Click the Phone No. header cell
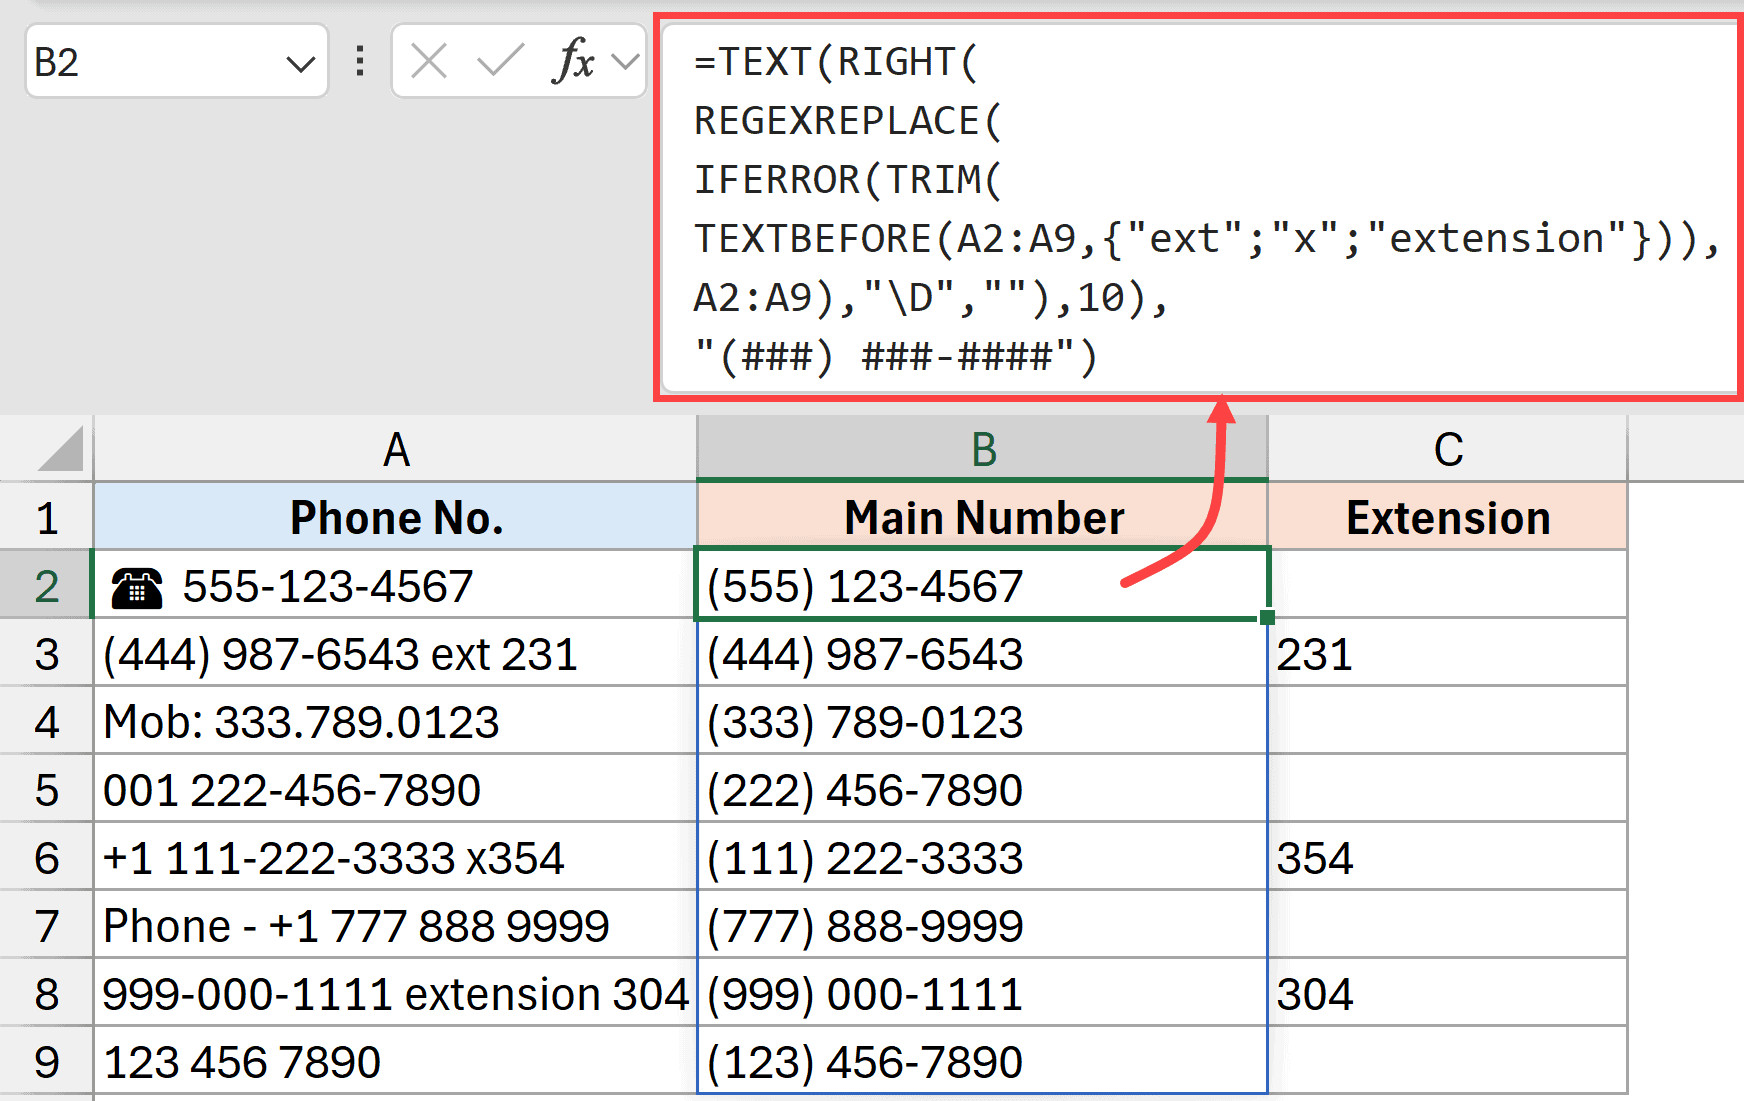 396,518
